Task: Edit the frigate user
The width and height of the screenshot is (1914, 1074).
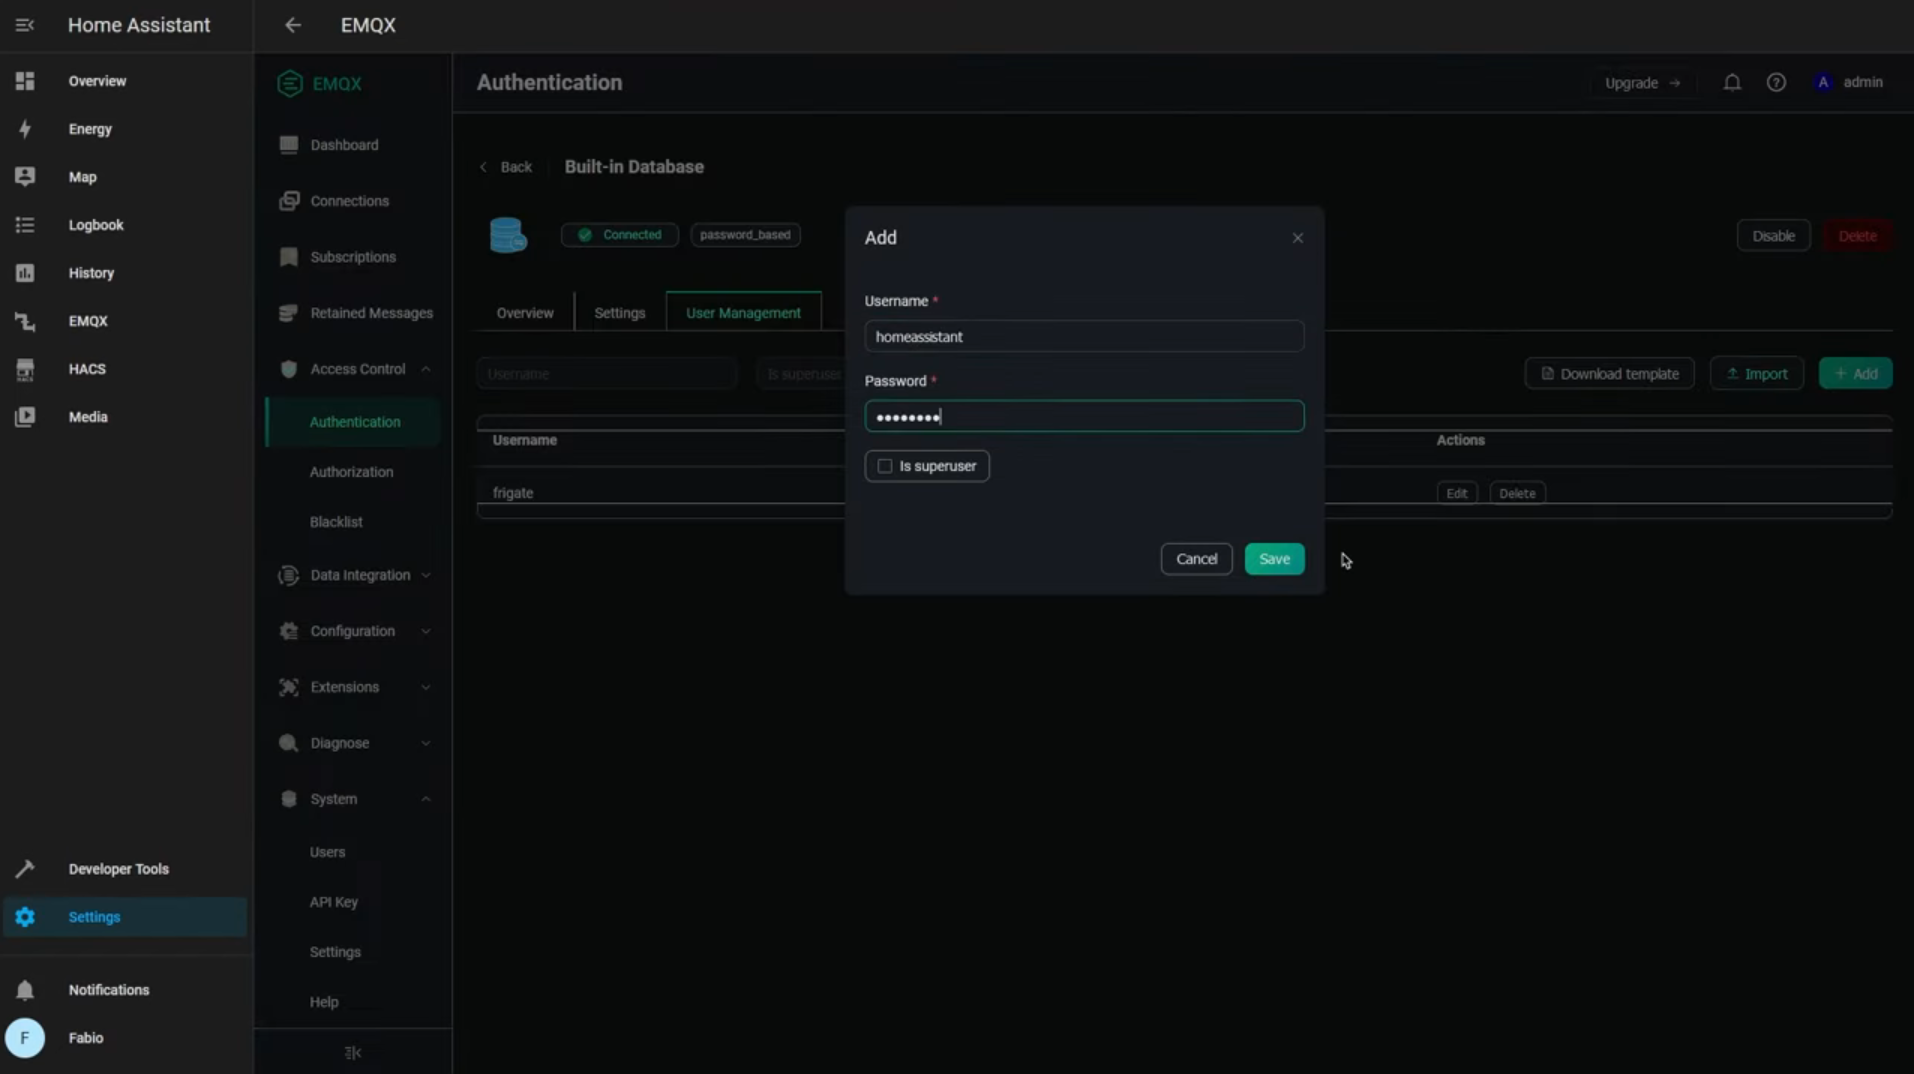Action: (x=1456, y=493)
